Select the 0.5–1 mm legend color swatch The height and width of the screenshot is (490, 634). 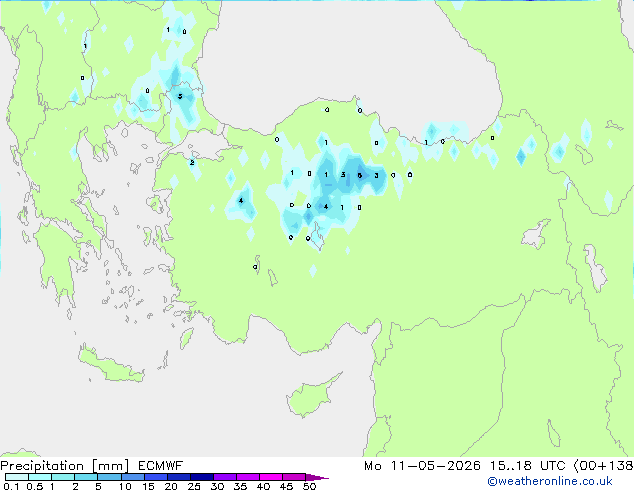[x=40, y=477]
